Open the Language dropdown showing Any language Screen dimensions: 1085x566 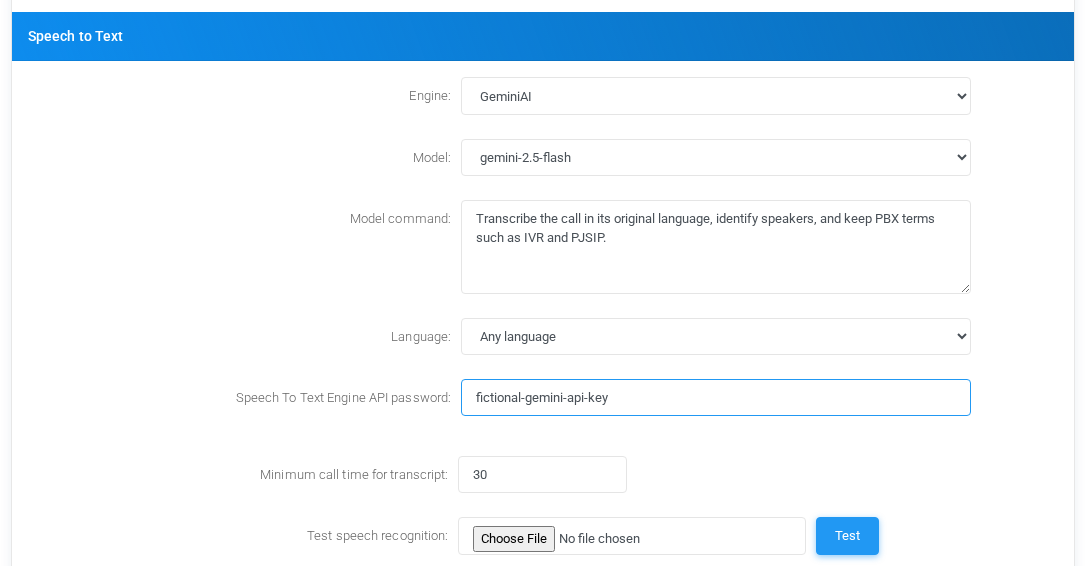pos(715,336)
